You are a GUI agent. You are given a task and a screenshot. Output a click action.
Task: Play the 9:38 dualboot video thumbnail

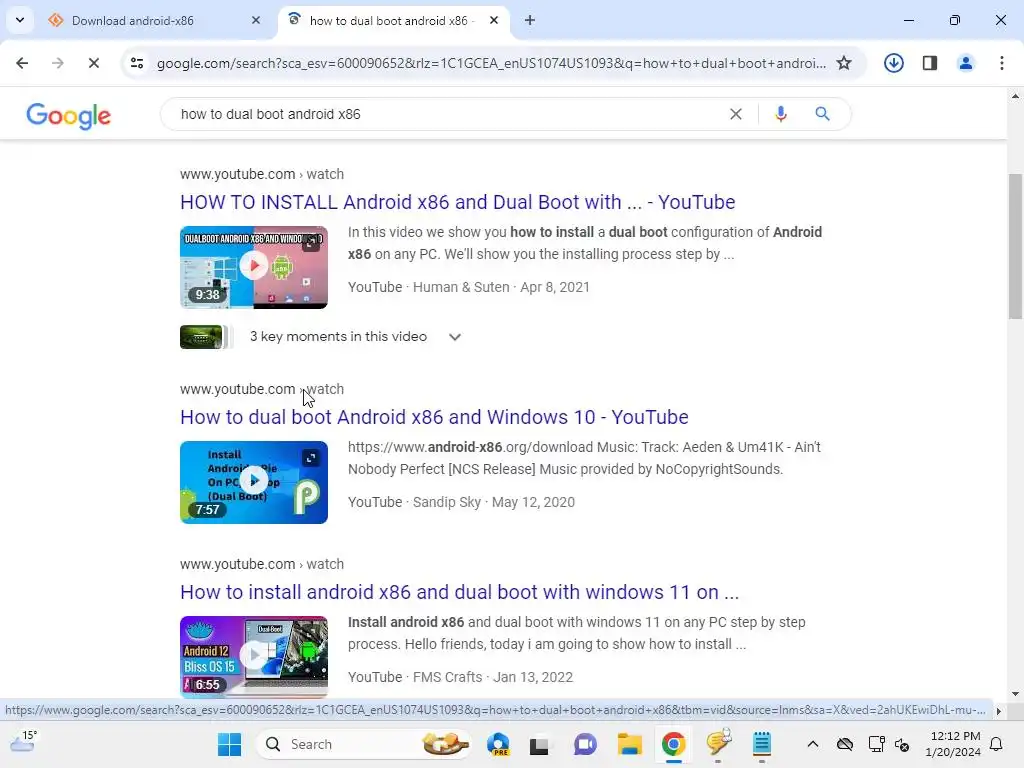coord(254,267)
